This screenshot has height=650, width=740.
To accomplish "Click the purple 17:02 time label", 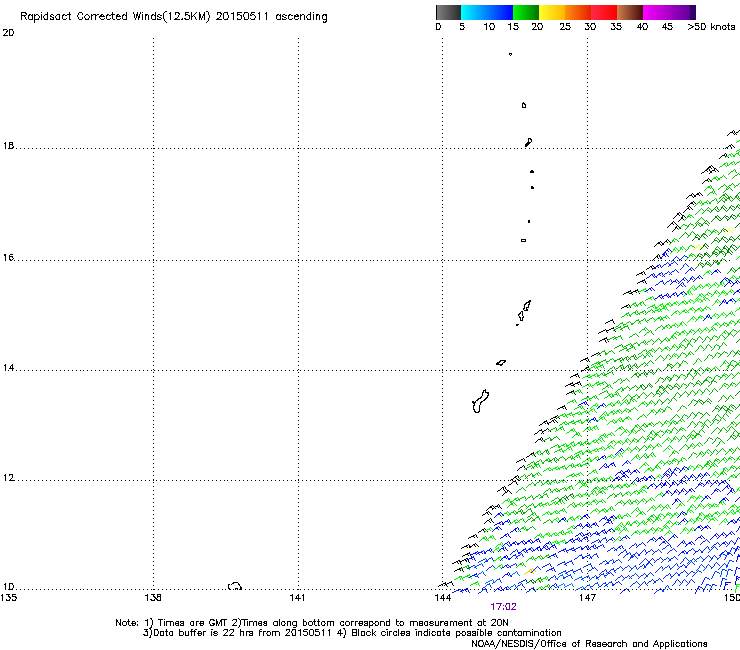I will [x=503, y=607].
